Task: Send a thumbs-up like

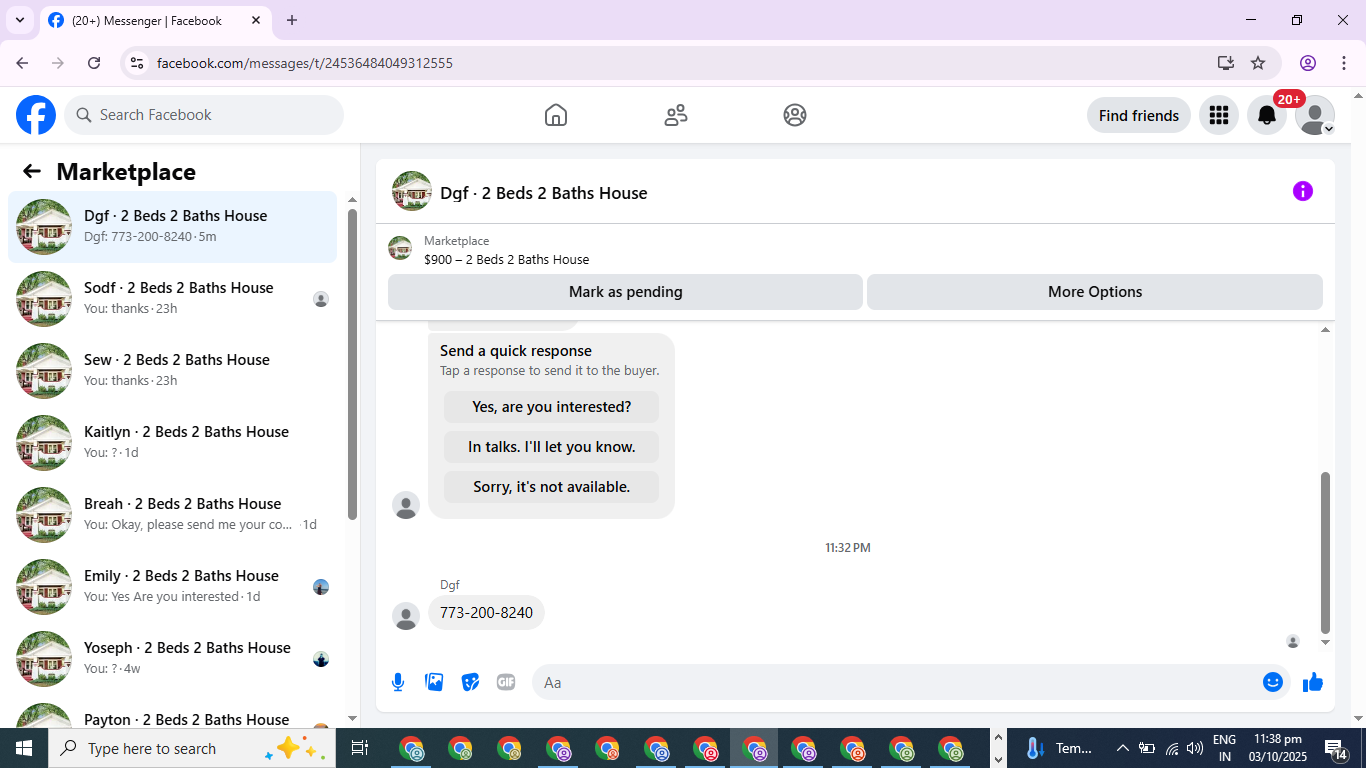Action: click(x=1313, y=682)
